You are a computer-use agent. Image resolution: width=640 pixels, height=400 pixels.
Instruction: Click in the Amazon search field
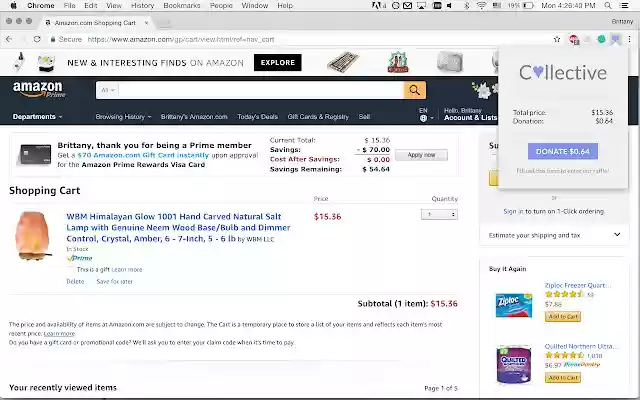[261, 90]
